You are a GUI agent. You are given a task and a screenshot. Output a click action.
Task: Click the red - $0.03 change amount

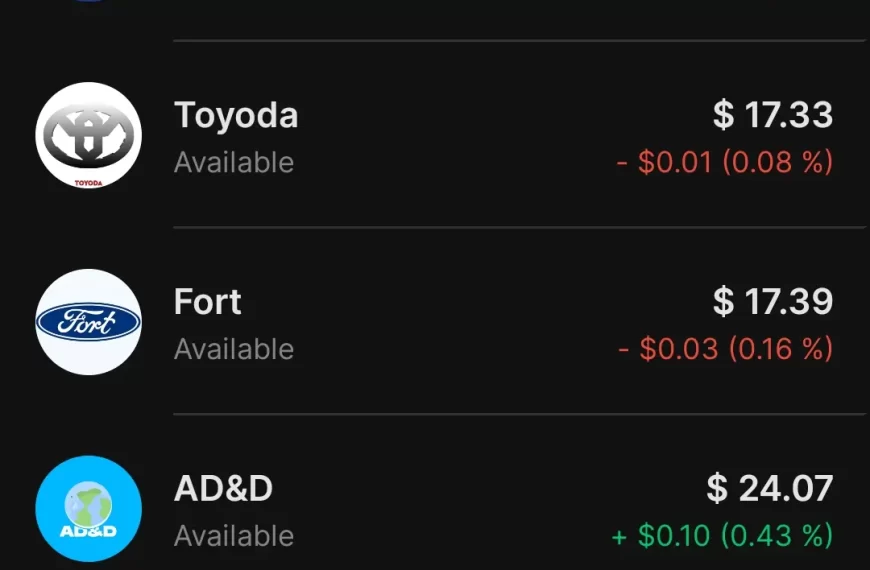(x=668, y=349)
